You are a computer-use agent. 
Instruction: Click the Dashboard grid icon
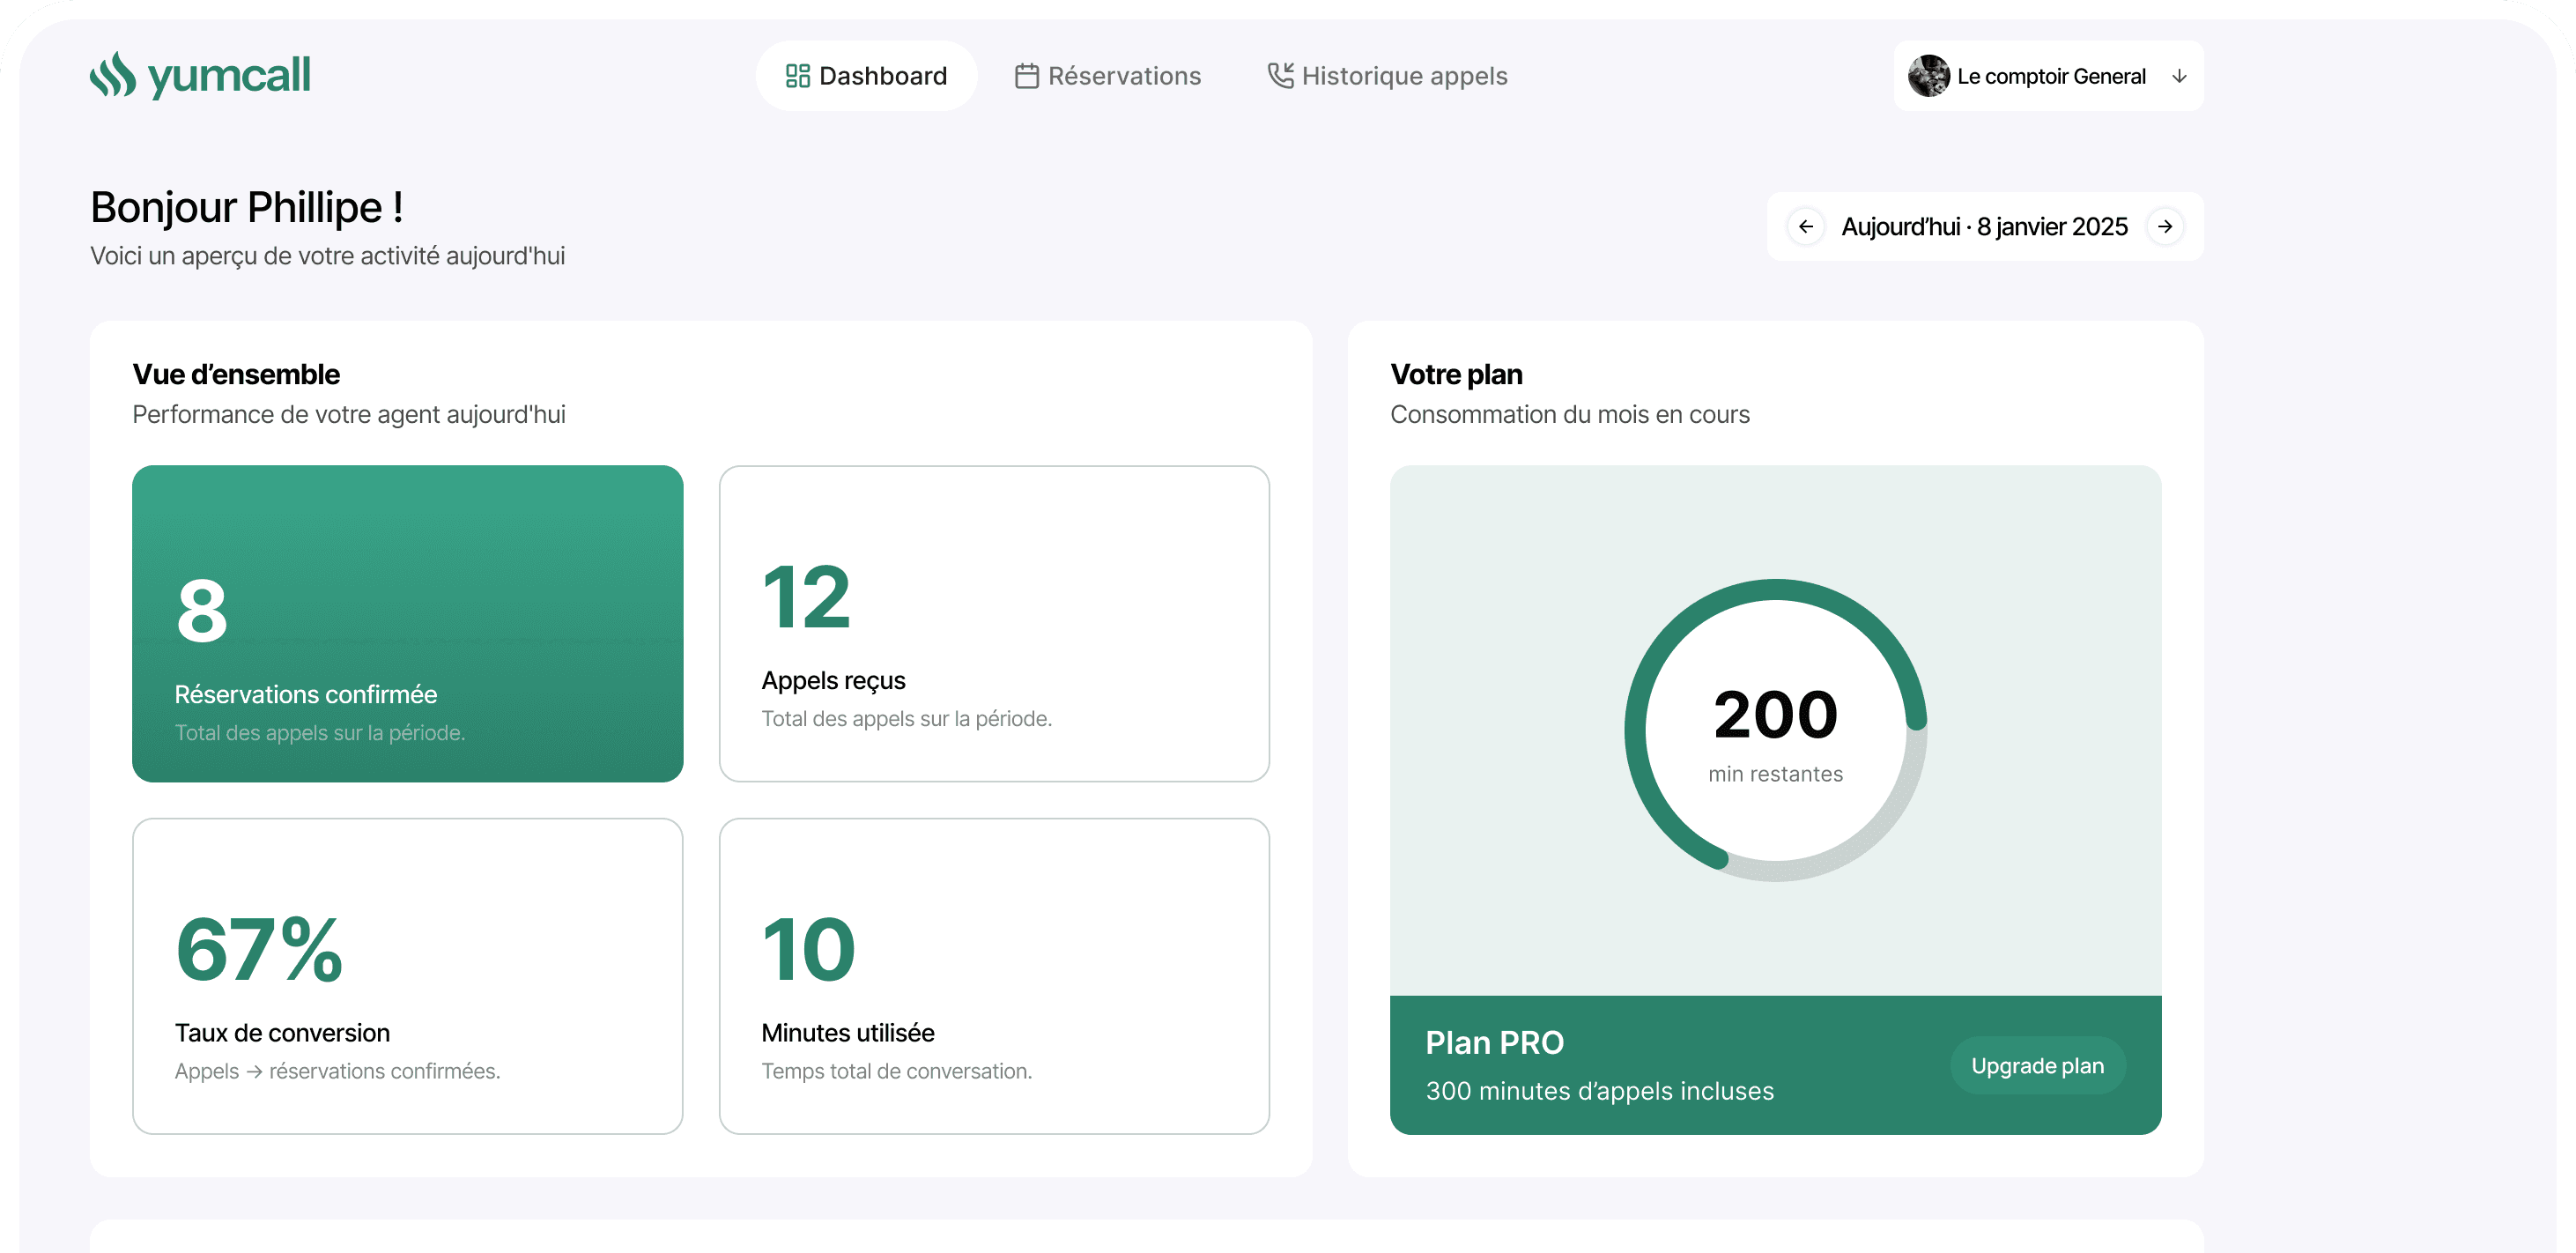[797, 76]
